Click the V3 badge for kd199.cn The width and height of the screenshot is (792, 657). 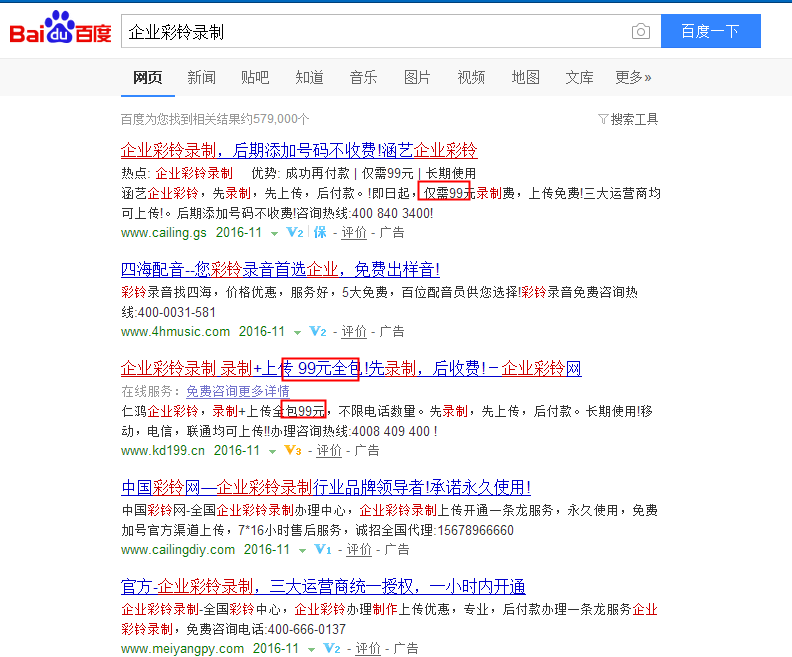[x=293, y=450]
